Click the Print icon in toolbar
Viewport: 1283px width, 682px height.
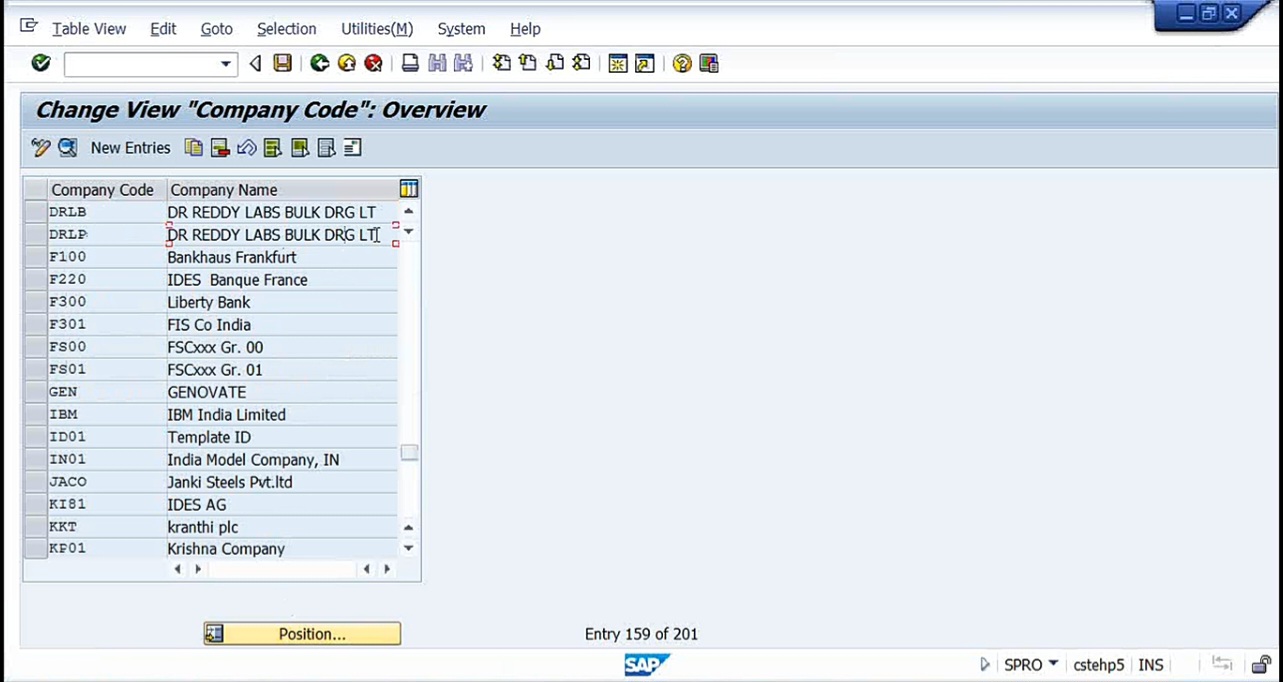410,63
